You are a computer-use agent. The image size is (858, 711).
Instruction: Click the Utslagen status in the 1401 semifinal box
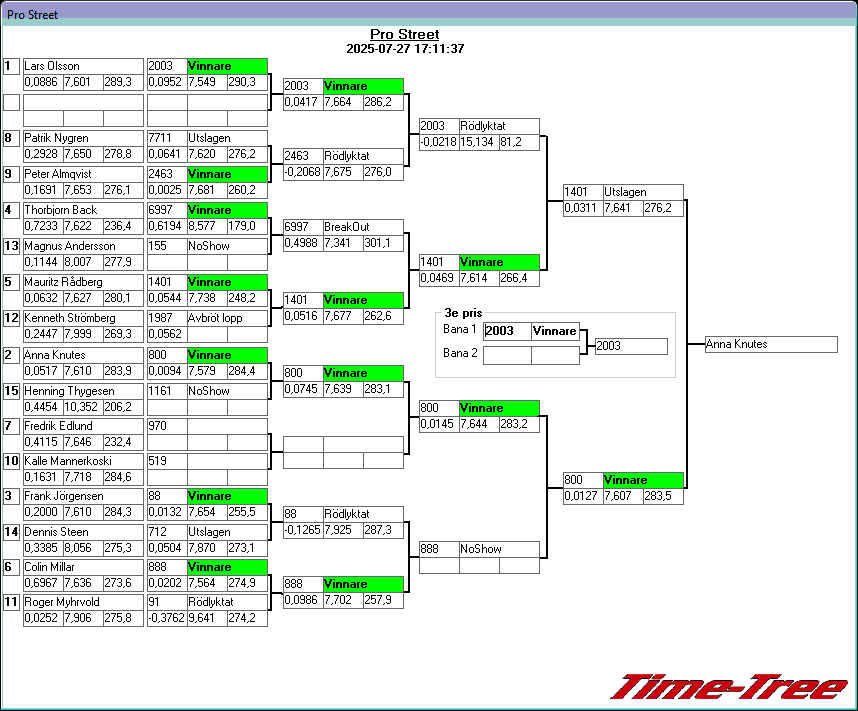click(x=643, y=192)
